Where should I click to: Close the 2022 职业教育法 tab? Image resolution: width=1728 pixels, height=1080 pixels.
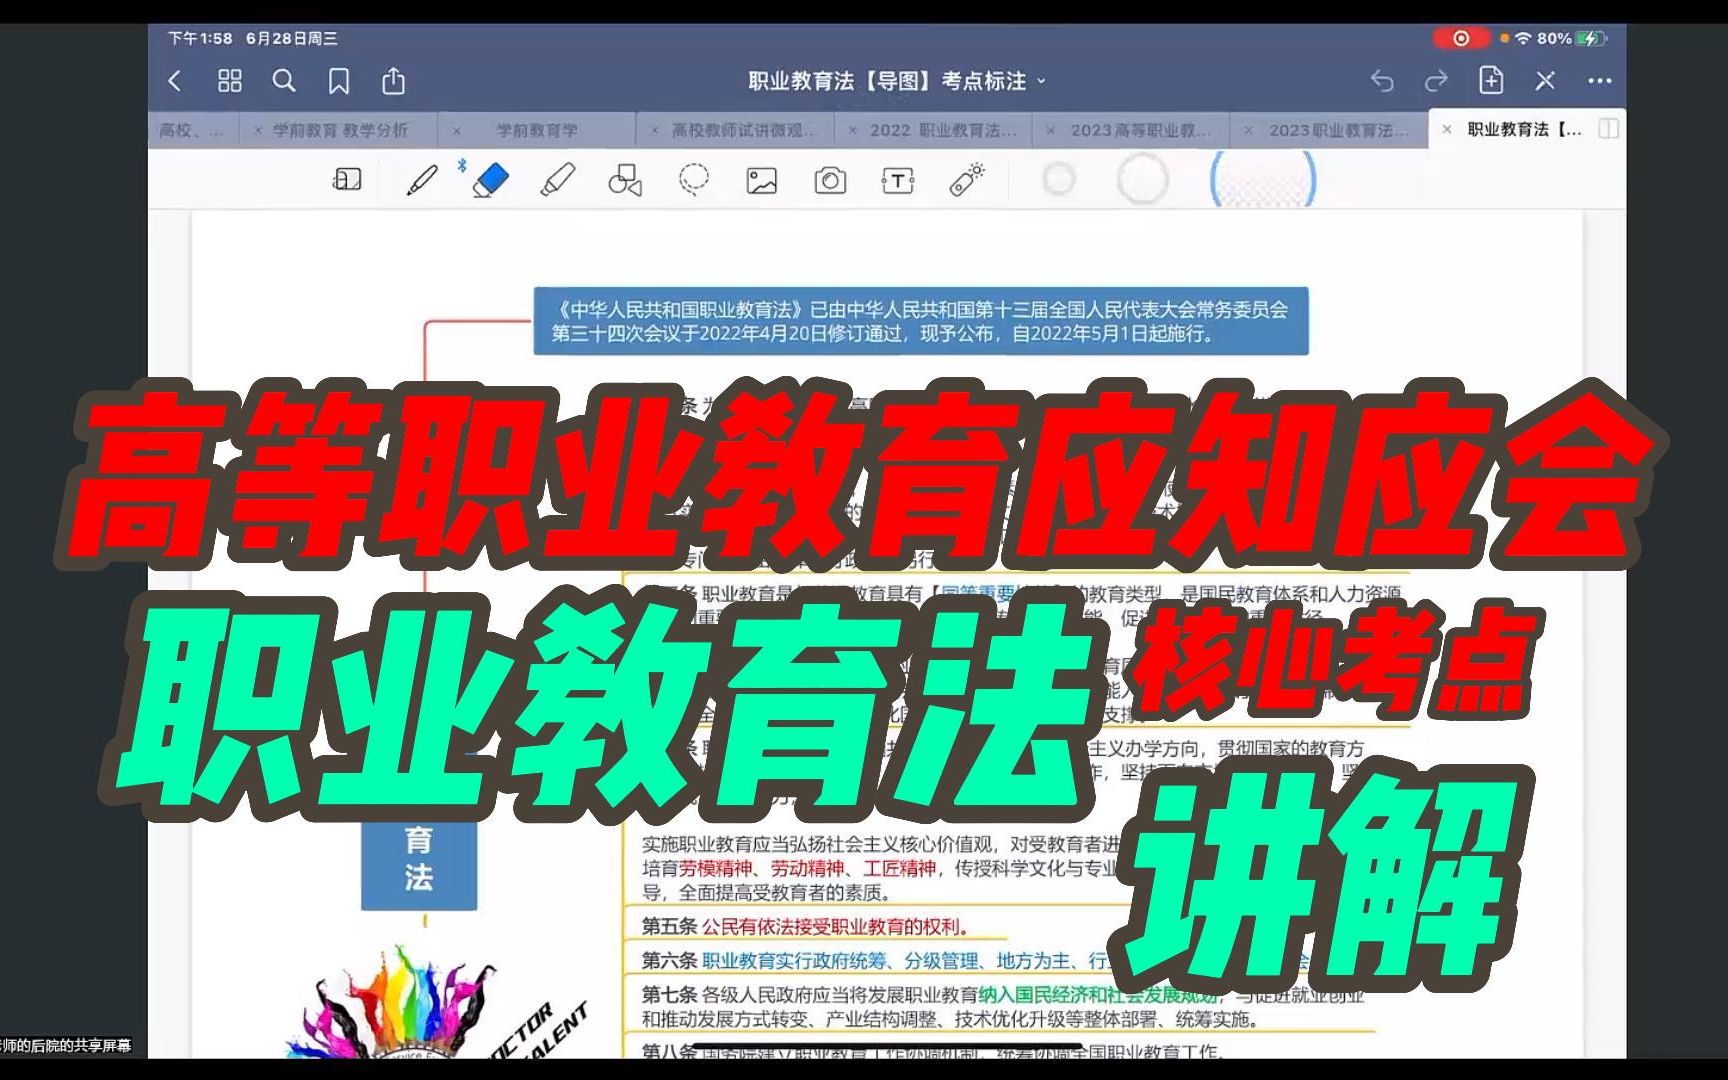[x=853, y=130]
